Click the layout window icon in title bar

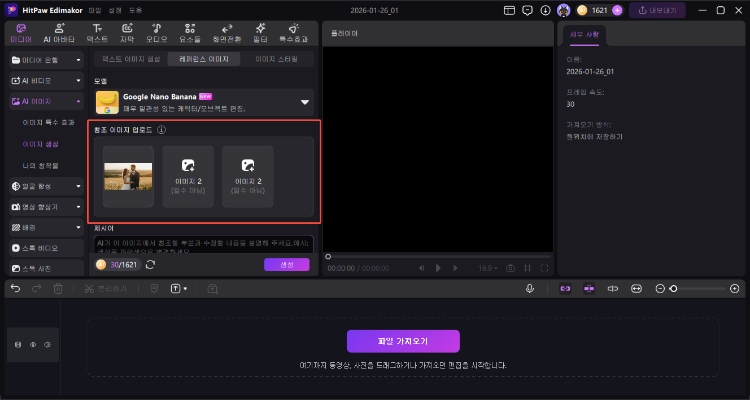(x=509, y=10)
